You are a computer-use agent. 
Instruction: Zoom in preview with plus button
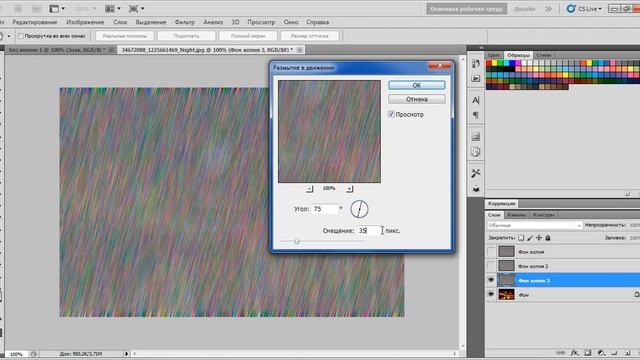[349, 189]
